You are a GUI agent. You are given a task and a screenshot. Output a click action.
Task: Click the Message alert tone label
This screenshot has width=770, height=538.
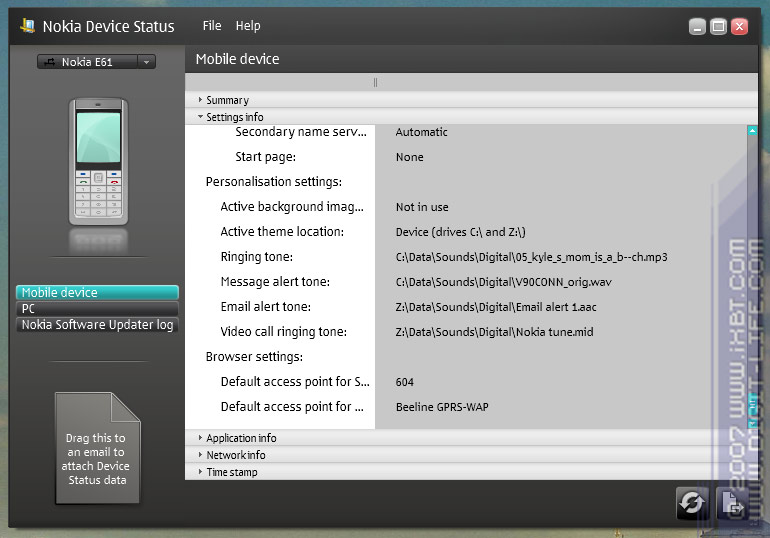pyautogui.click(x=275, y=282)
